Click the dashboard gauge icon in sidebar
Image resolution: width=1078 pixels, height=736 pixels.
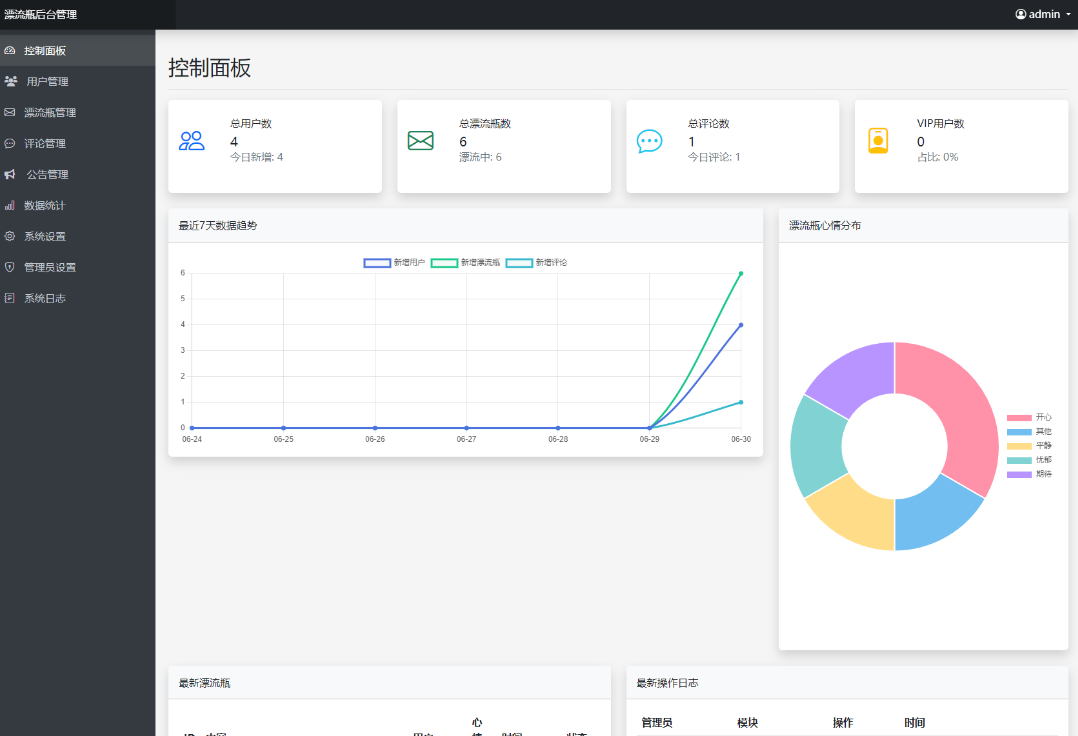(x=10, y=50)
